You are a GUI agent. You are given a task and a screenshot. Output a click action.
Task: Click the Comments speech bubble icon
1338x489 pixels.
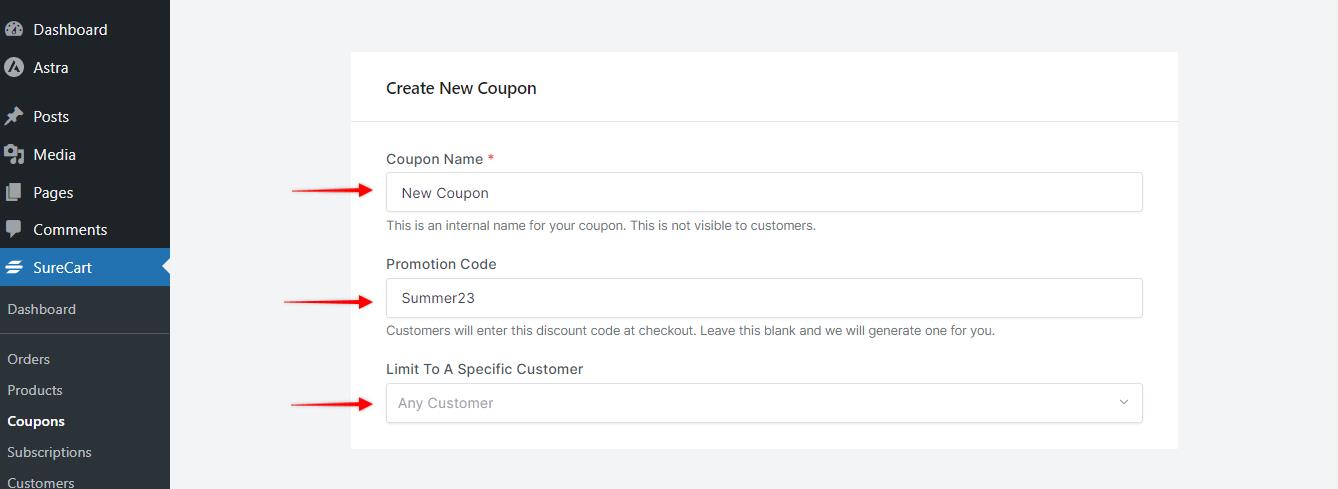point(14,229)
